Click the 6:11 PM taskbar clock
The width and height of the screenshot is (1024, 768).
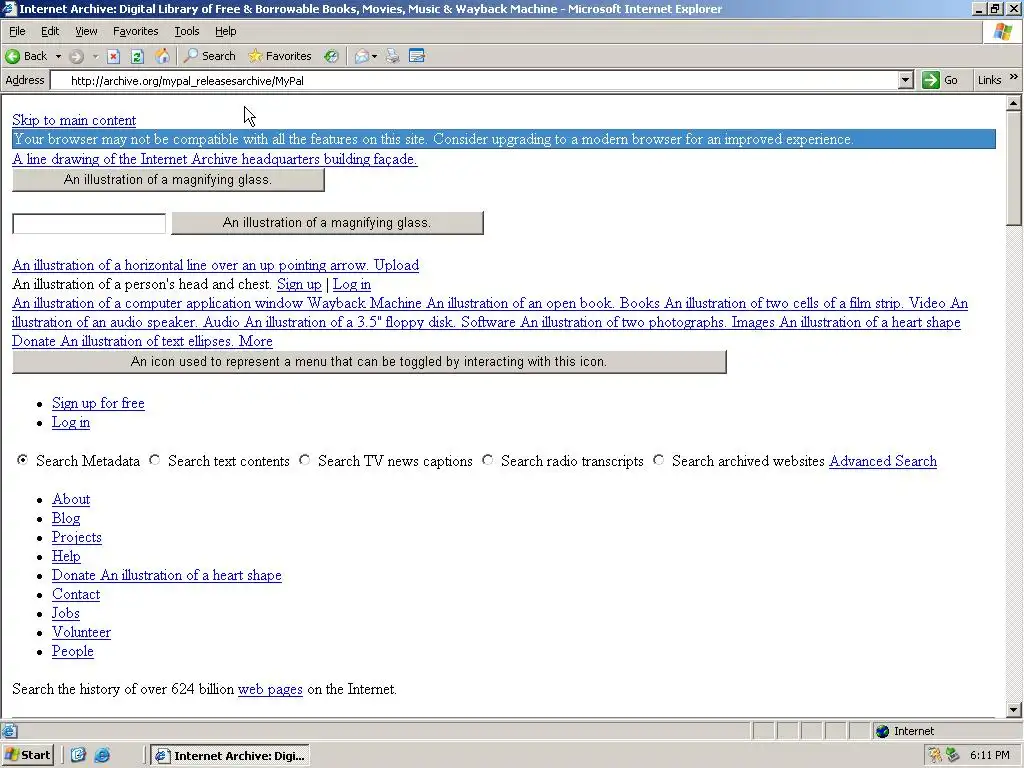989,755
